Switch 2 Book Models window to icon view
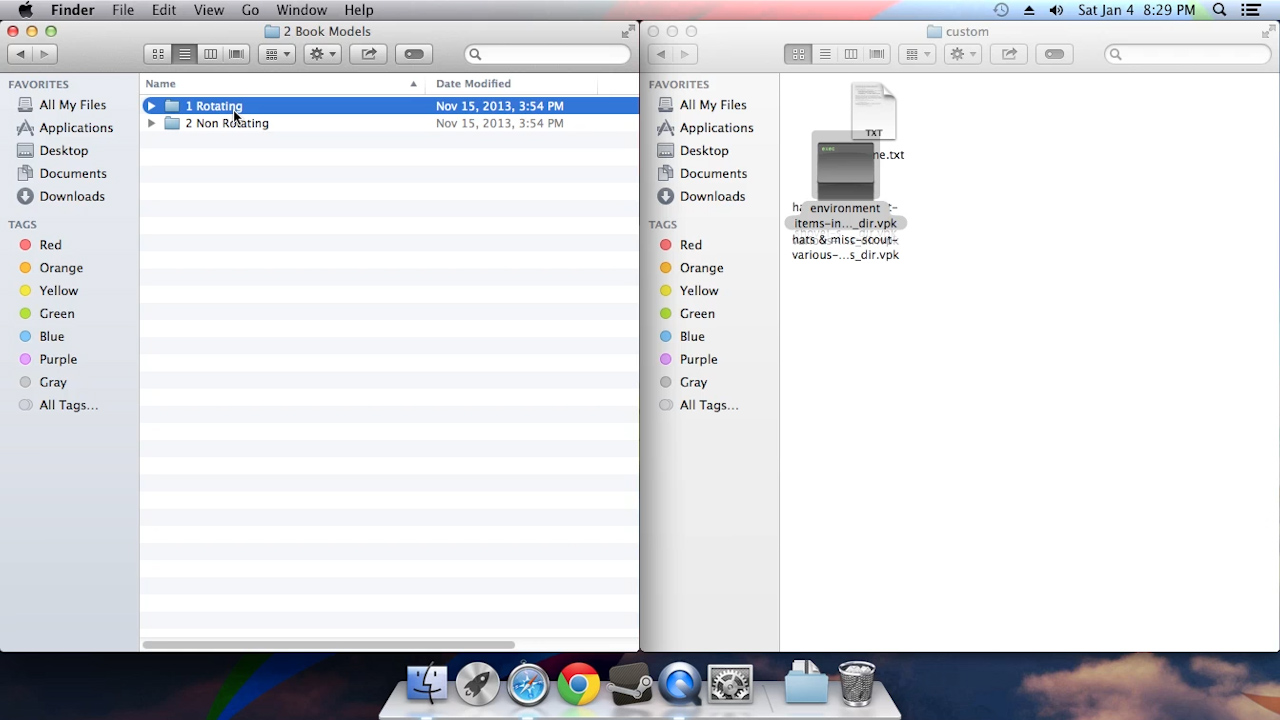The image size is (1280, 720). [158, 54]
